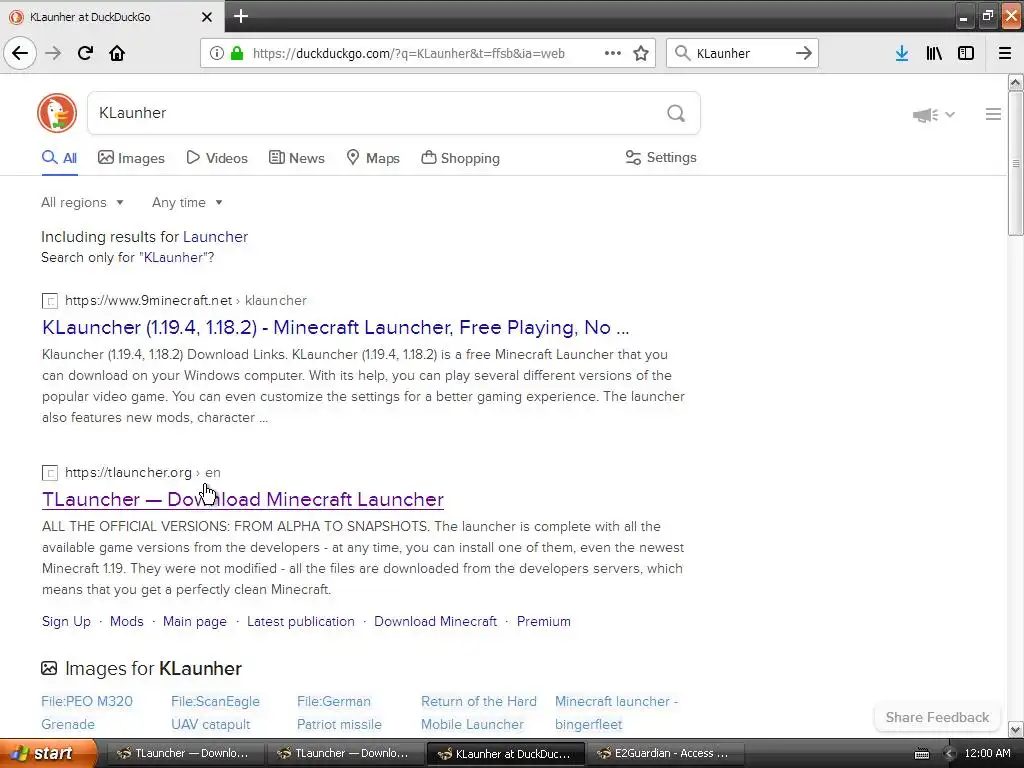Click the keyboard icon in system tray

[x=921, y=754]
